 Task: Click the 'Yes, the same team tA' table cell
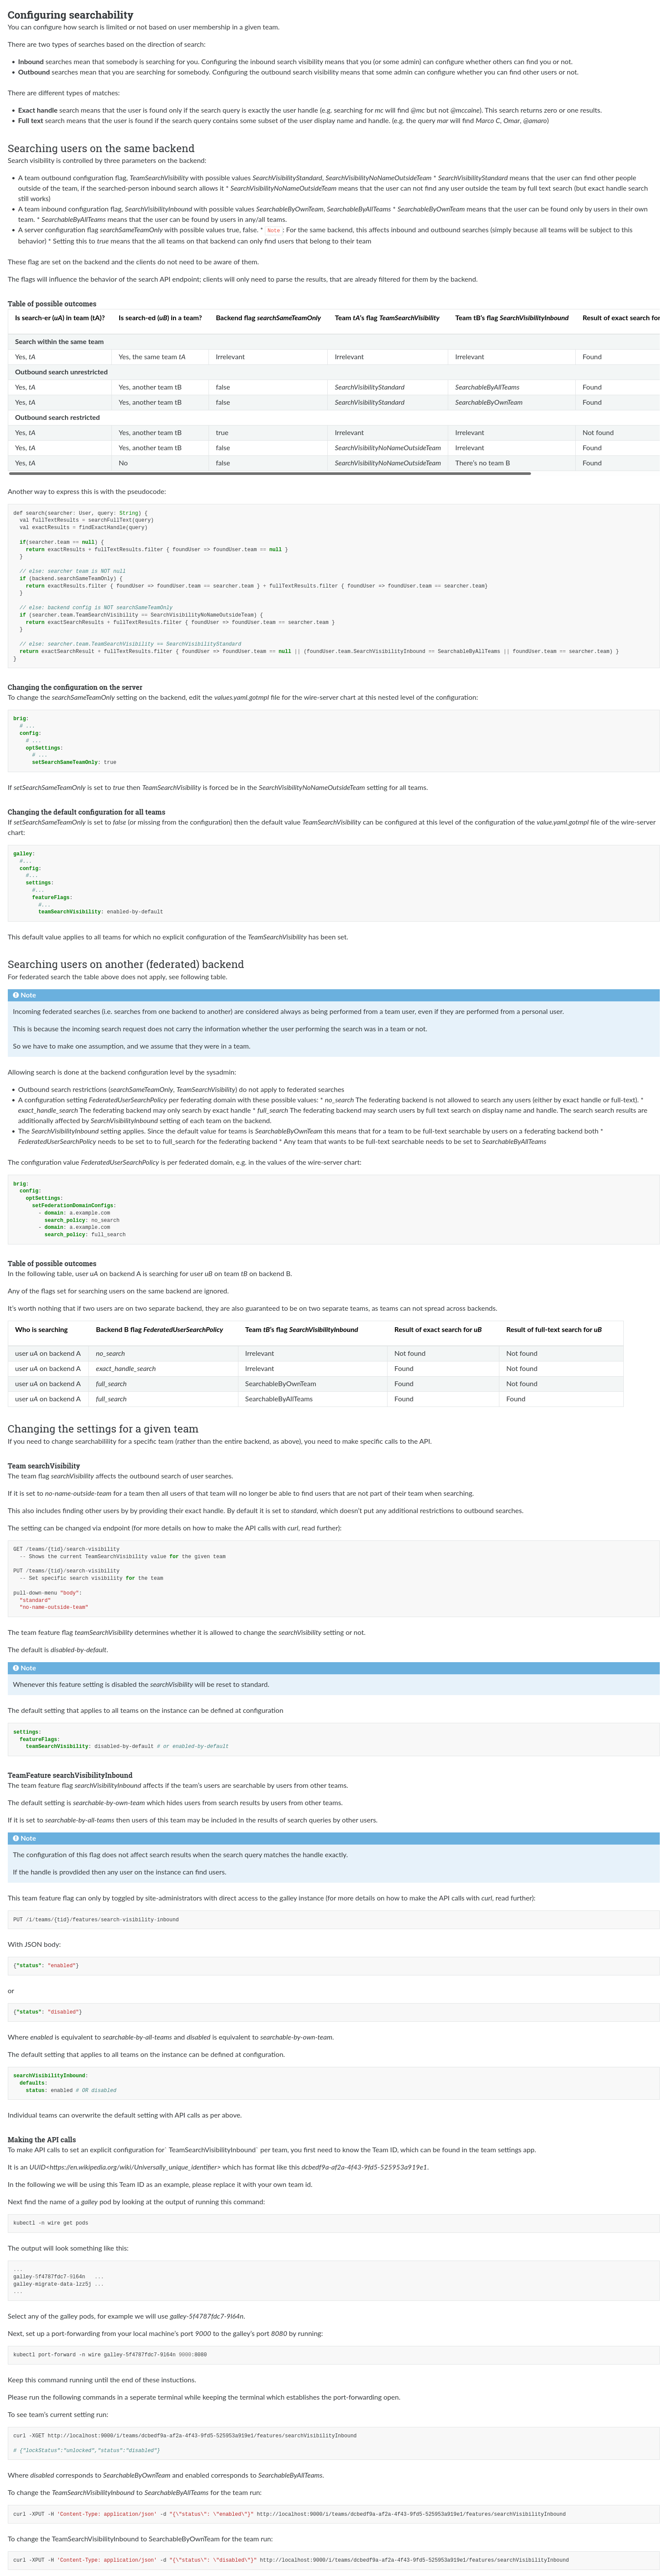160,357
